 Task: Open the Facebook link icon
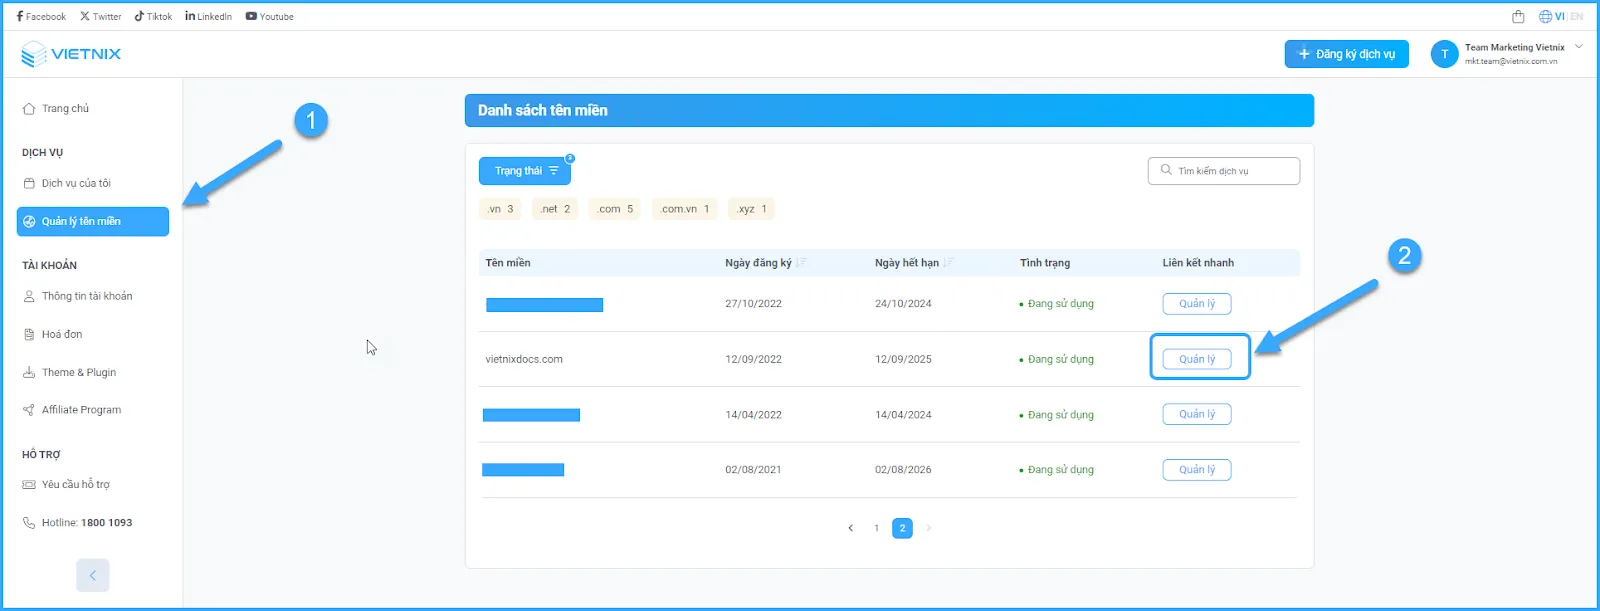[20, 16]
